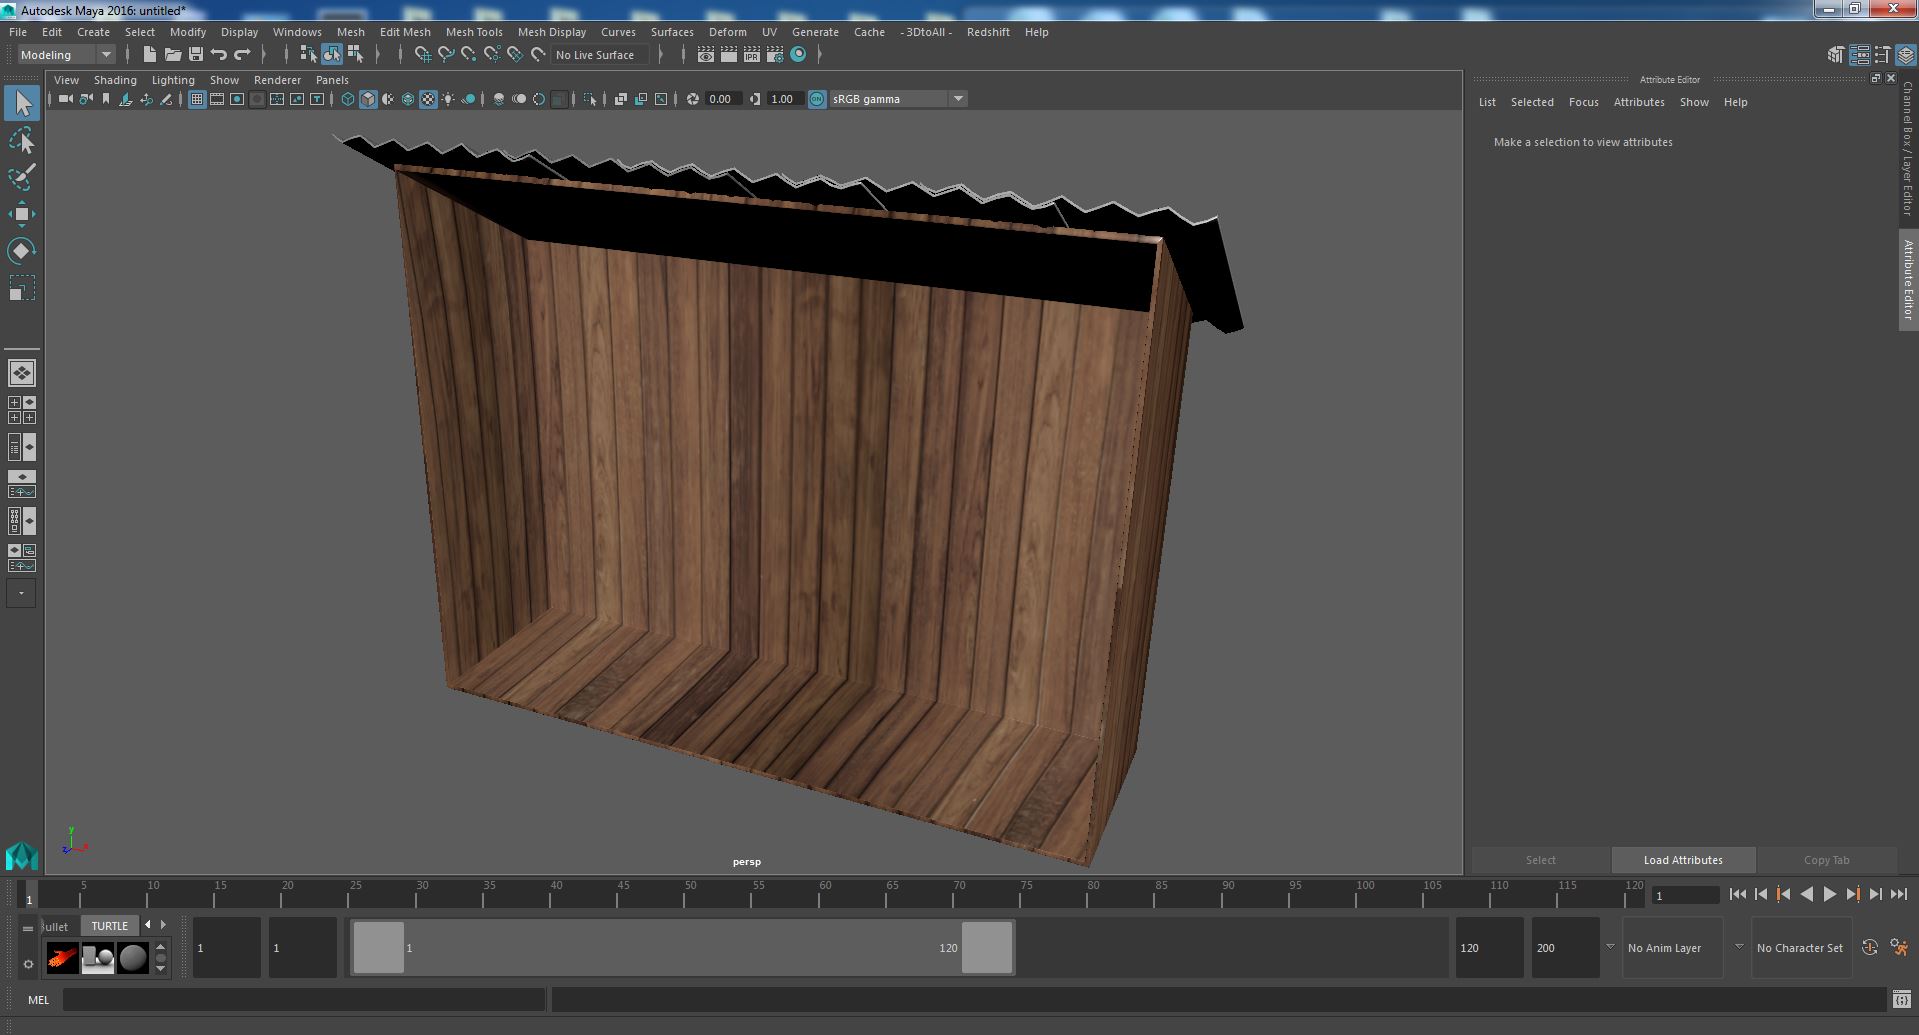Show the Tool Settings icon at top right
The width and height of the screenshot is (1919, 1035).
[1883, 55]
